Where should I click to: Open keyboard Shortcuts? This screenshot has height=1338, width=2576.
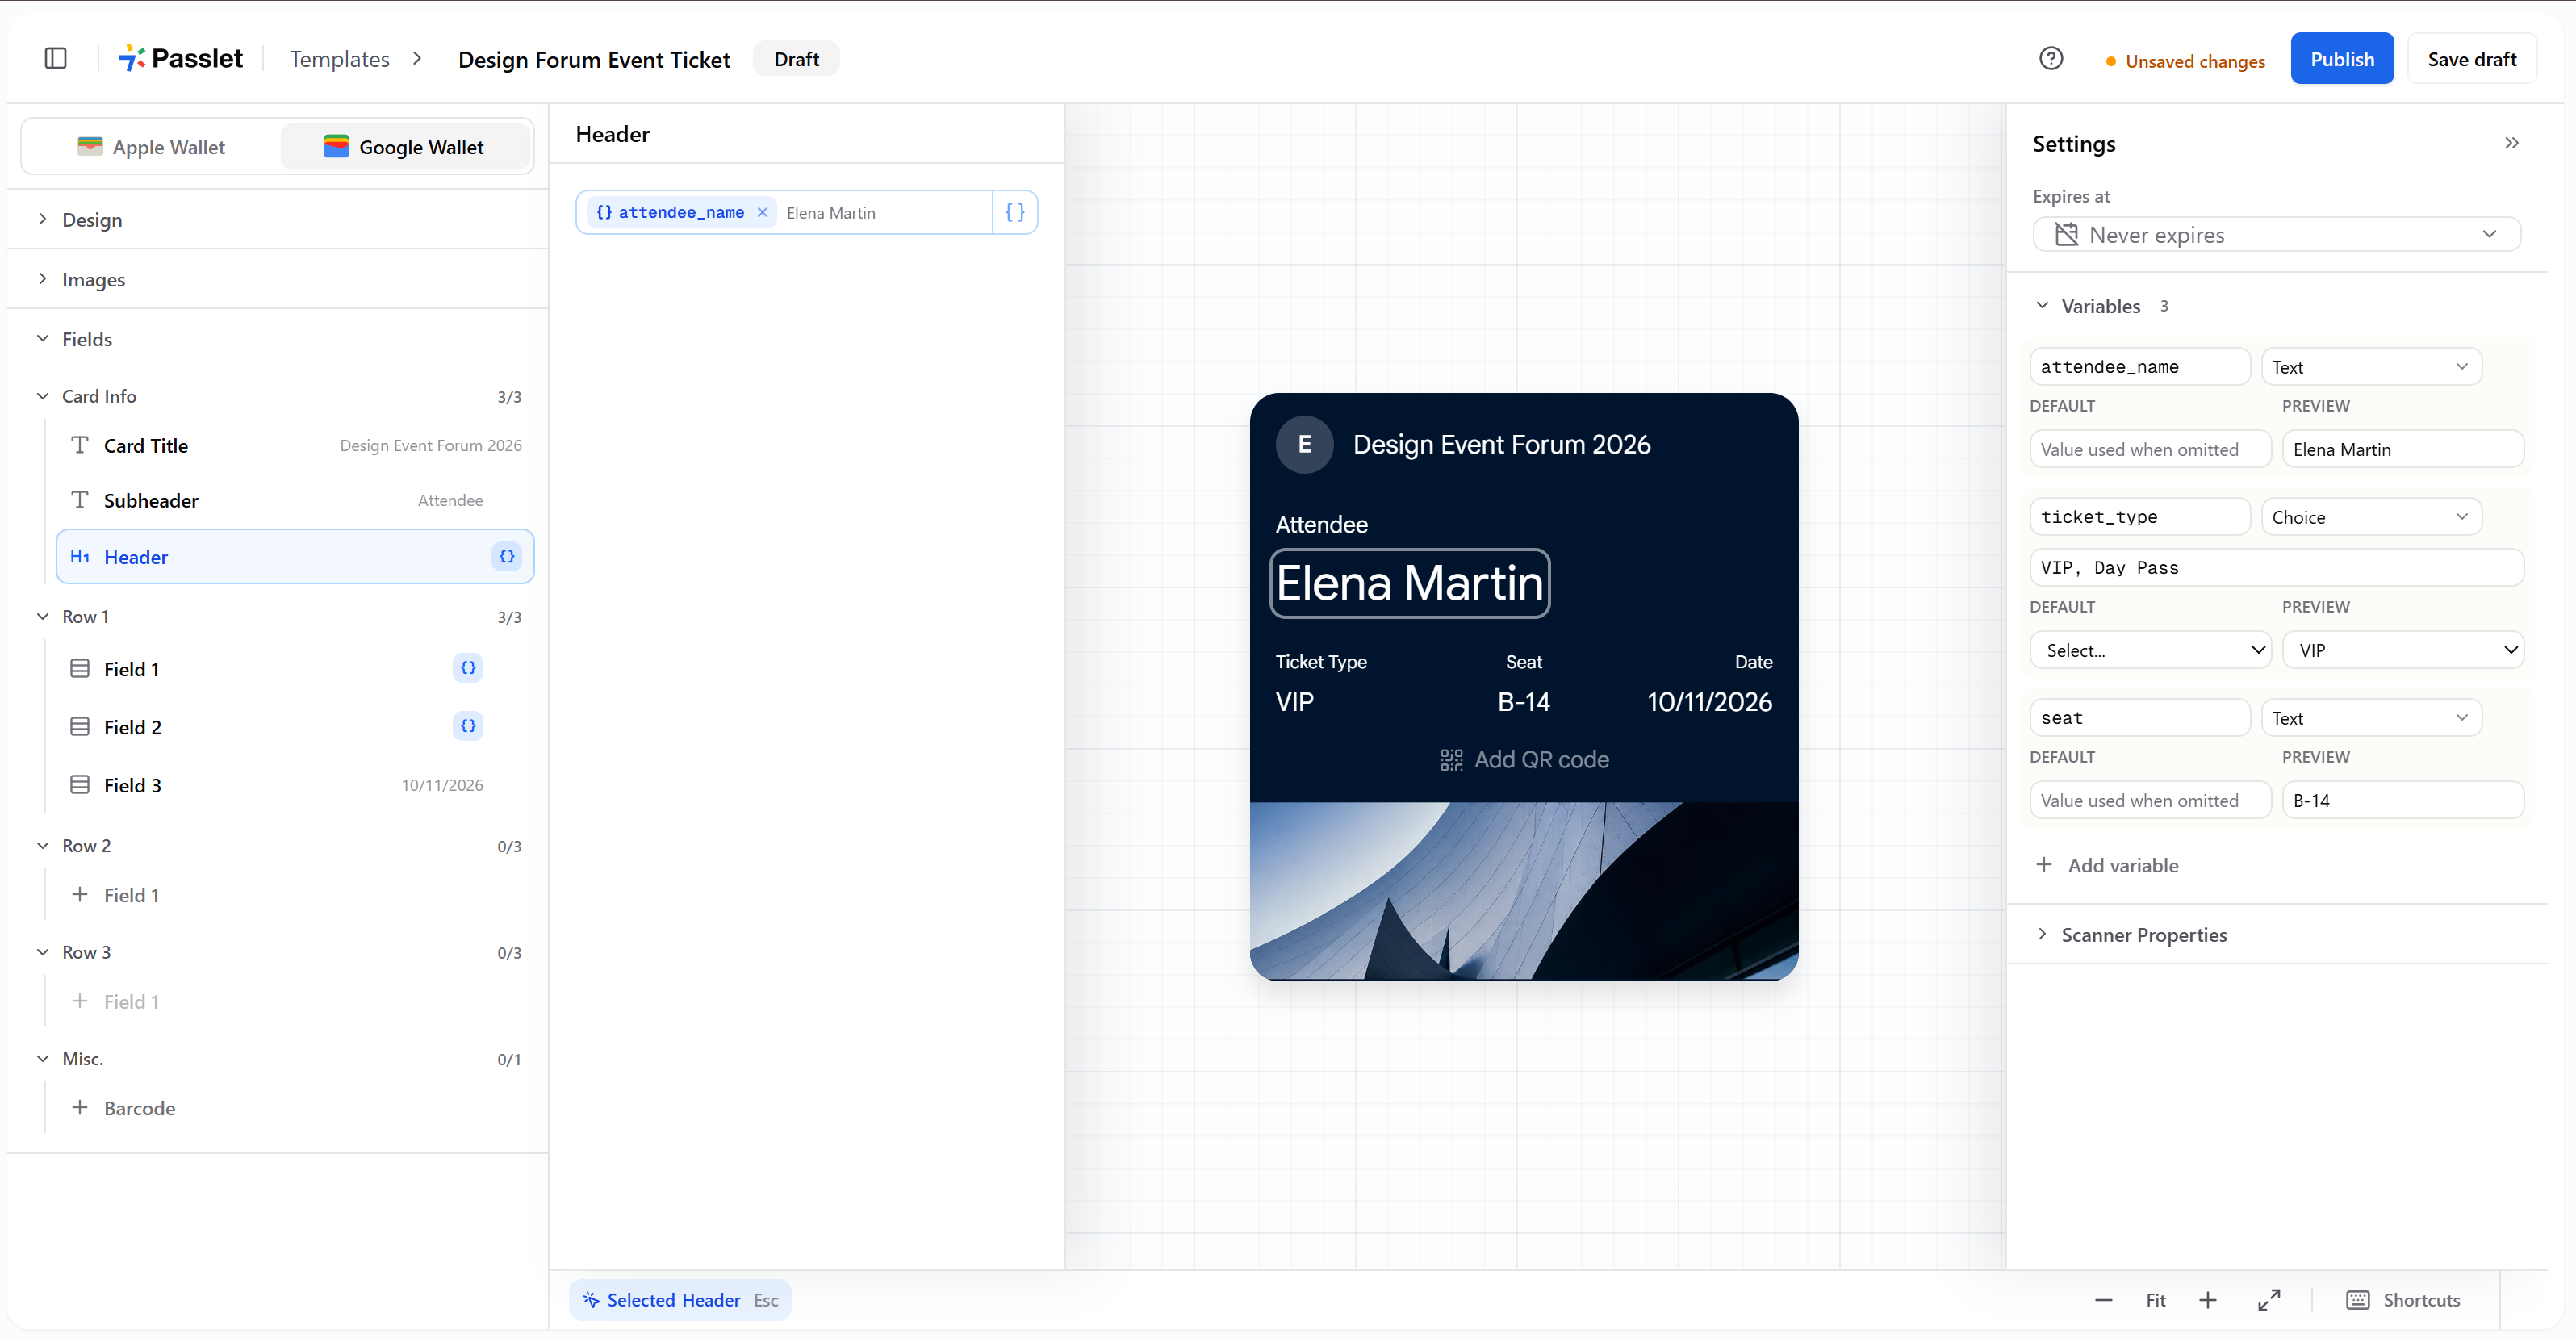(x=2402, y=1300)
